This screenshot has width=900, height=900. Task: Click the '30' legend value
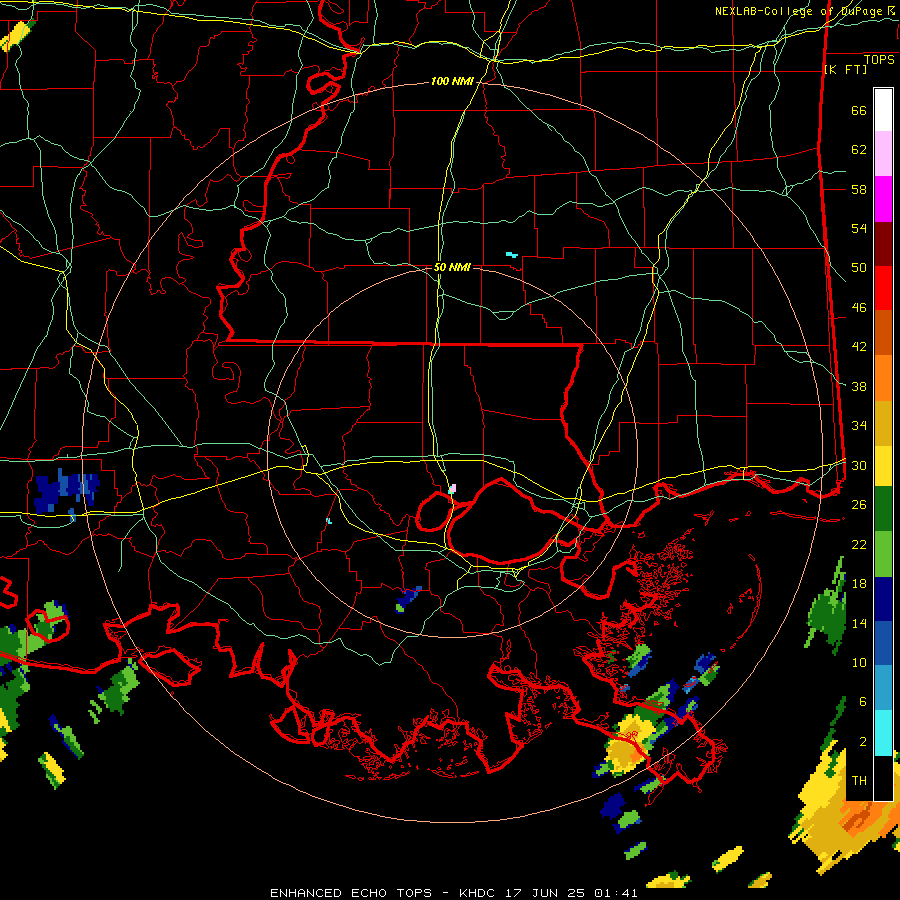click(859, 465)
